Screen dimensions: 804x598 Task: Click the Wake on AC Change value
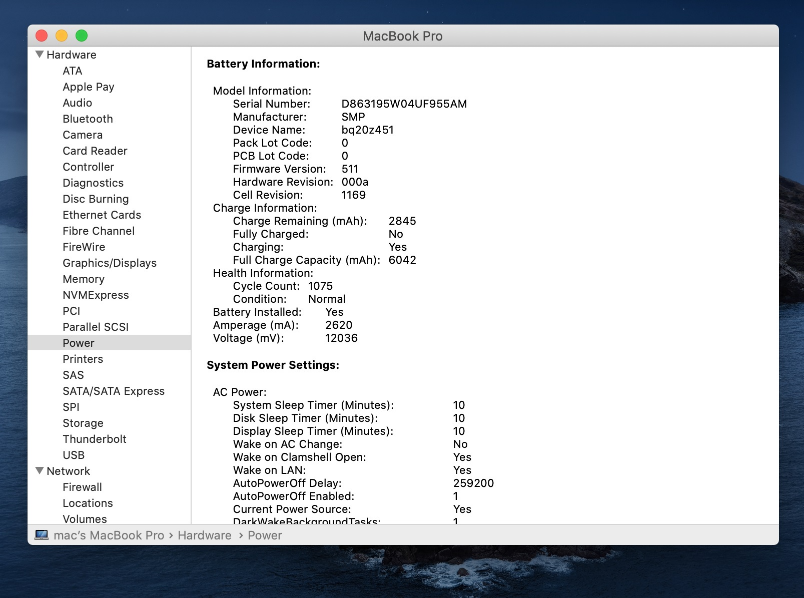click(460, 444)
